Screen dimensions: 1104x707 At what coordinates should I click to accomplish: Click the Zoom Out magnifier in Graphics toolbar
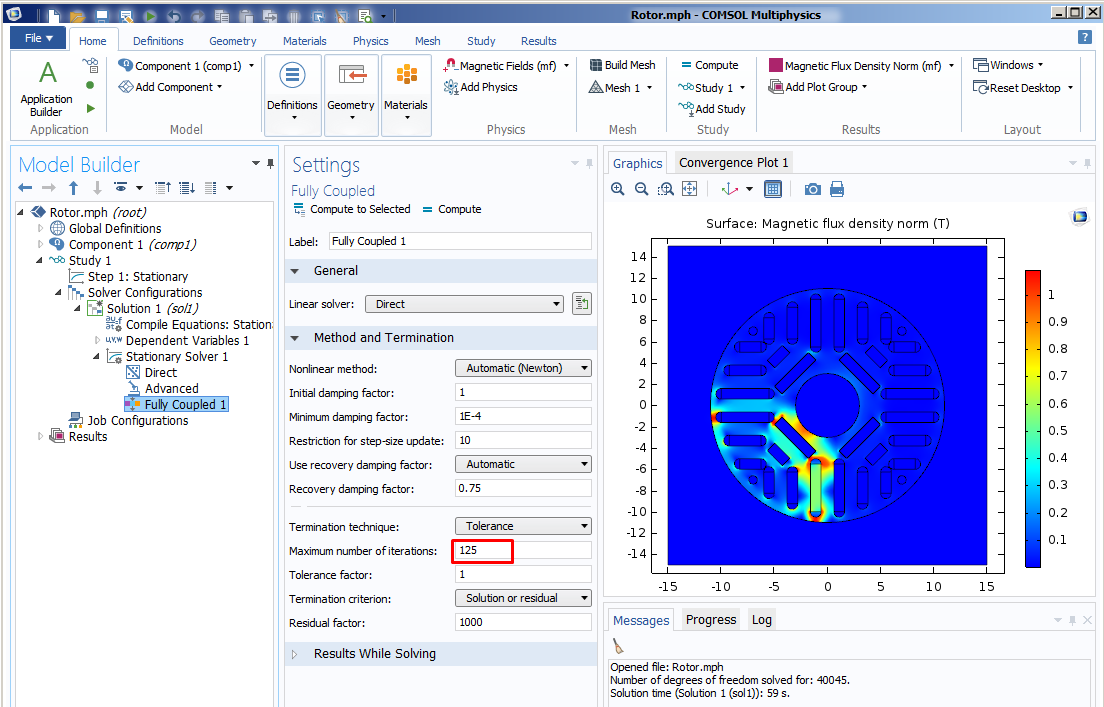641,189
